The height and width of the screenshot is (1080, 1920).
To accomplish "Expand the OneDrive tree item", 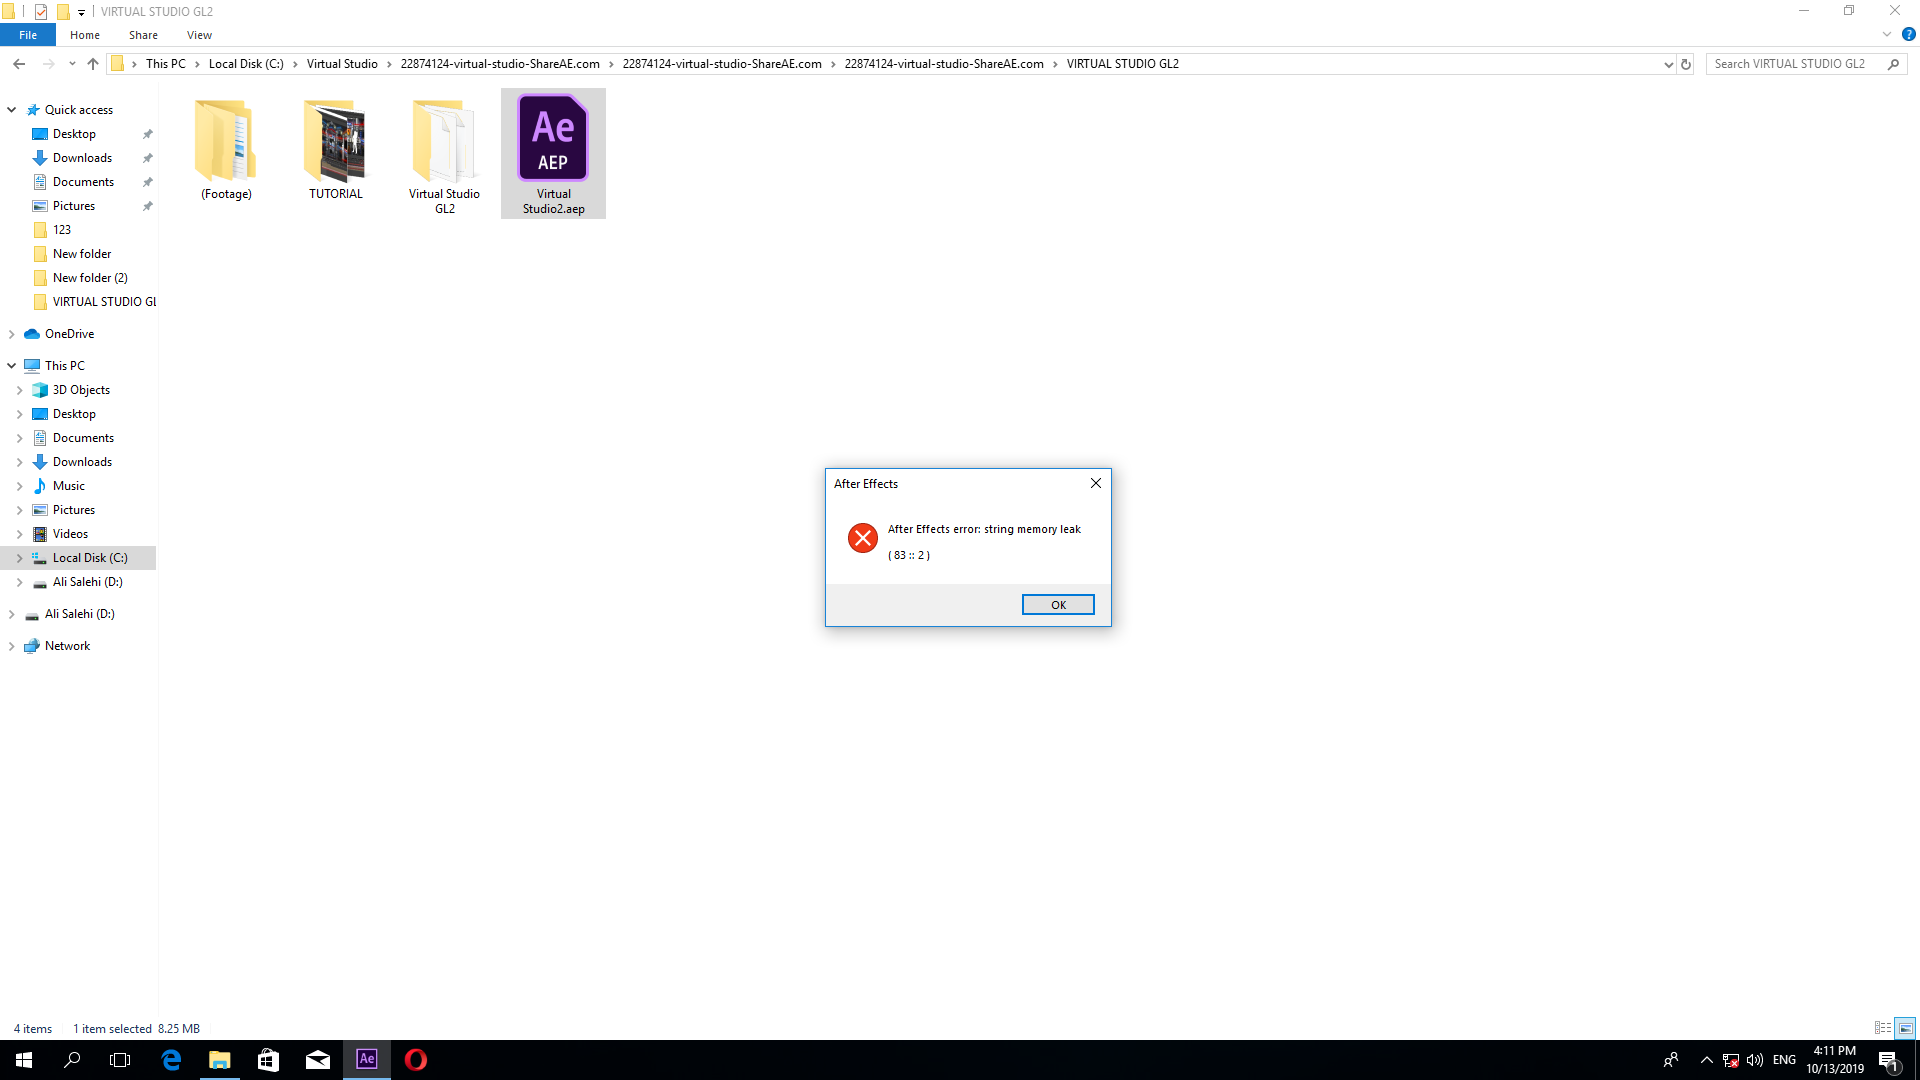I will pos(11,334).
